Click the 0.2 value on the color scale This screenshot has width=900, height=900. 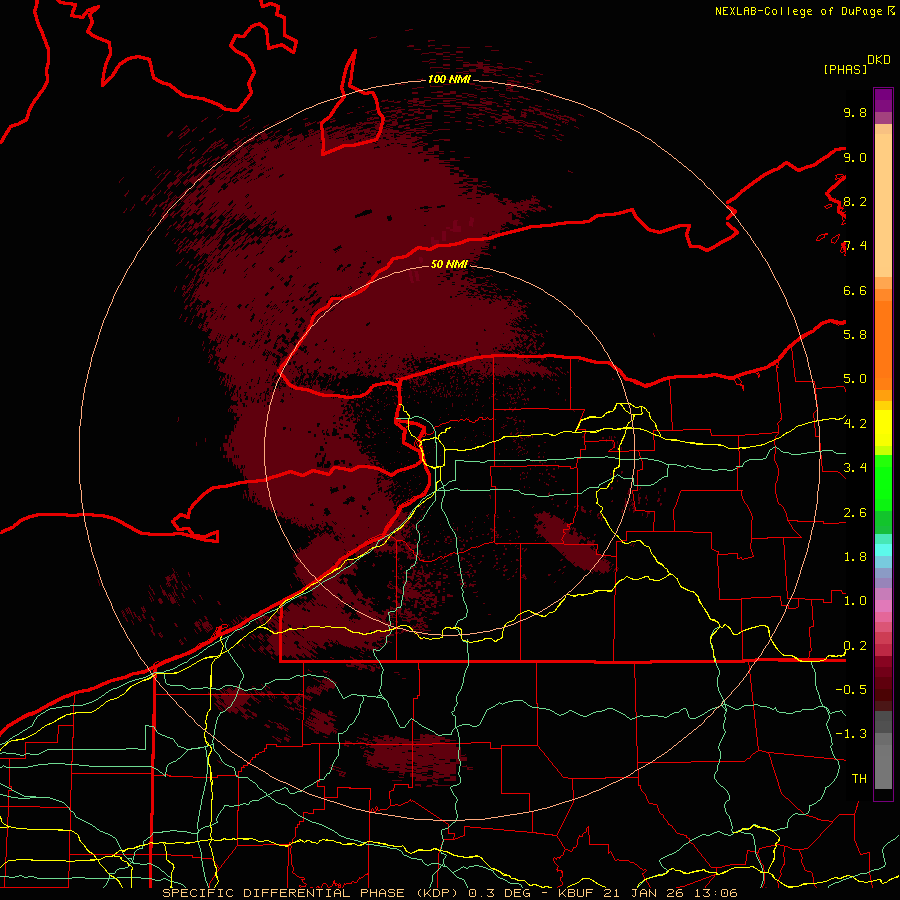(x=855, y=646)
